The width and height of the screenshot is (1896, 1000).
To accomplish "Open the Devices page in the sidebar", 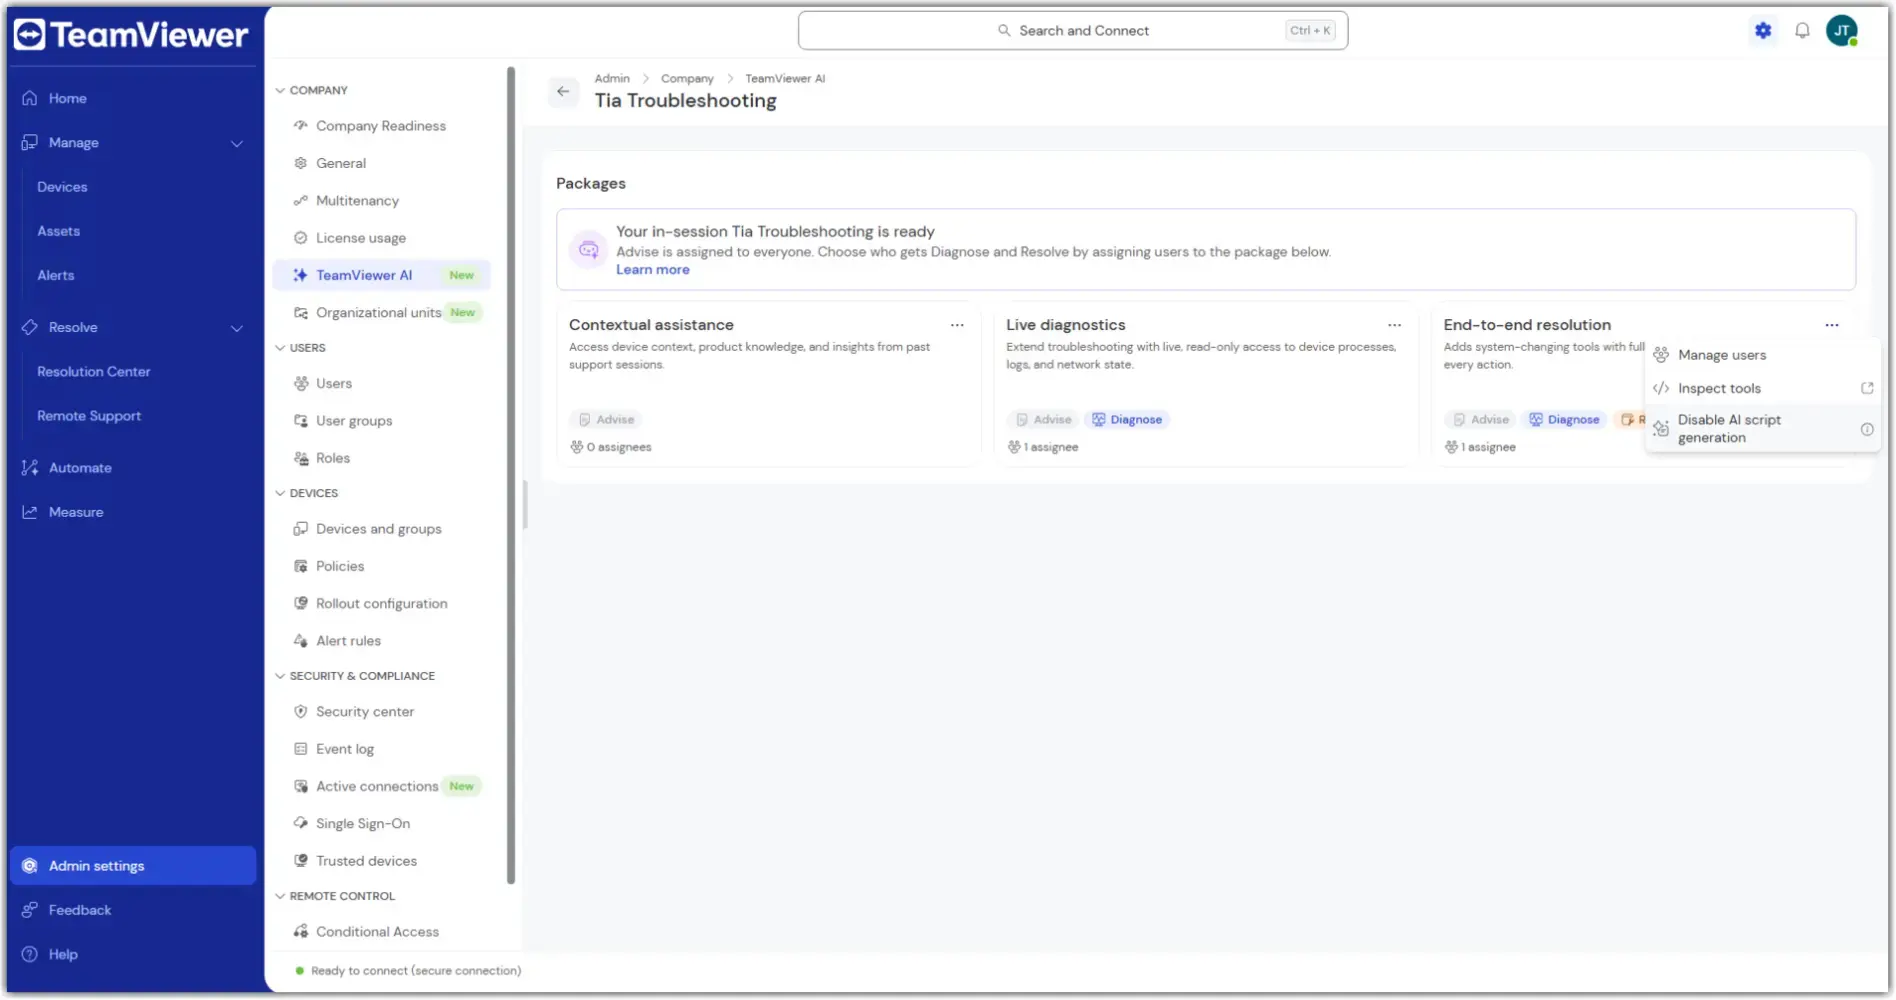I will [x=62, y=187].
